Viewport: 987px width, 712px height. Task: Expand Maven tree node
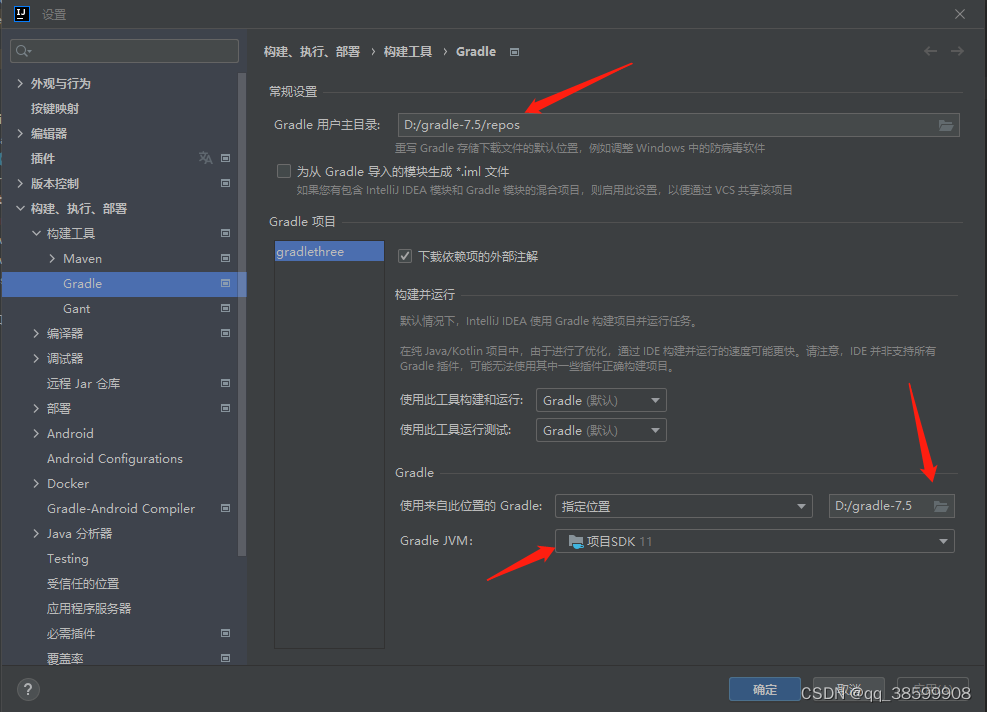[x=52, y=258]
